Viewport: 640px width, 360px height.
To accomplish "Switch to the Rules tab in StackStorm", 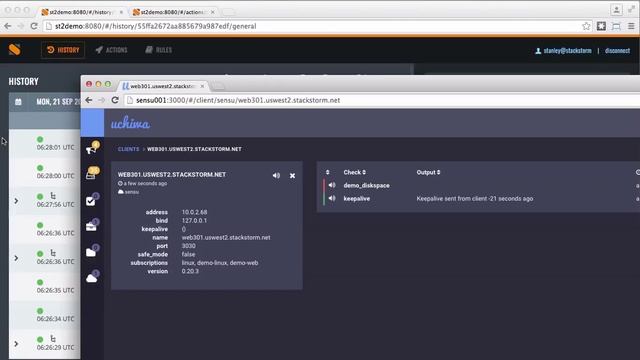I will pyautogui.click(x=159, y=50).
